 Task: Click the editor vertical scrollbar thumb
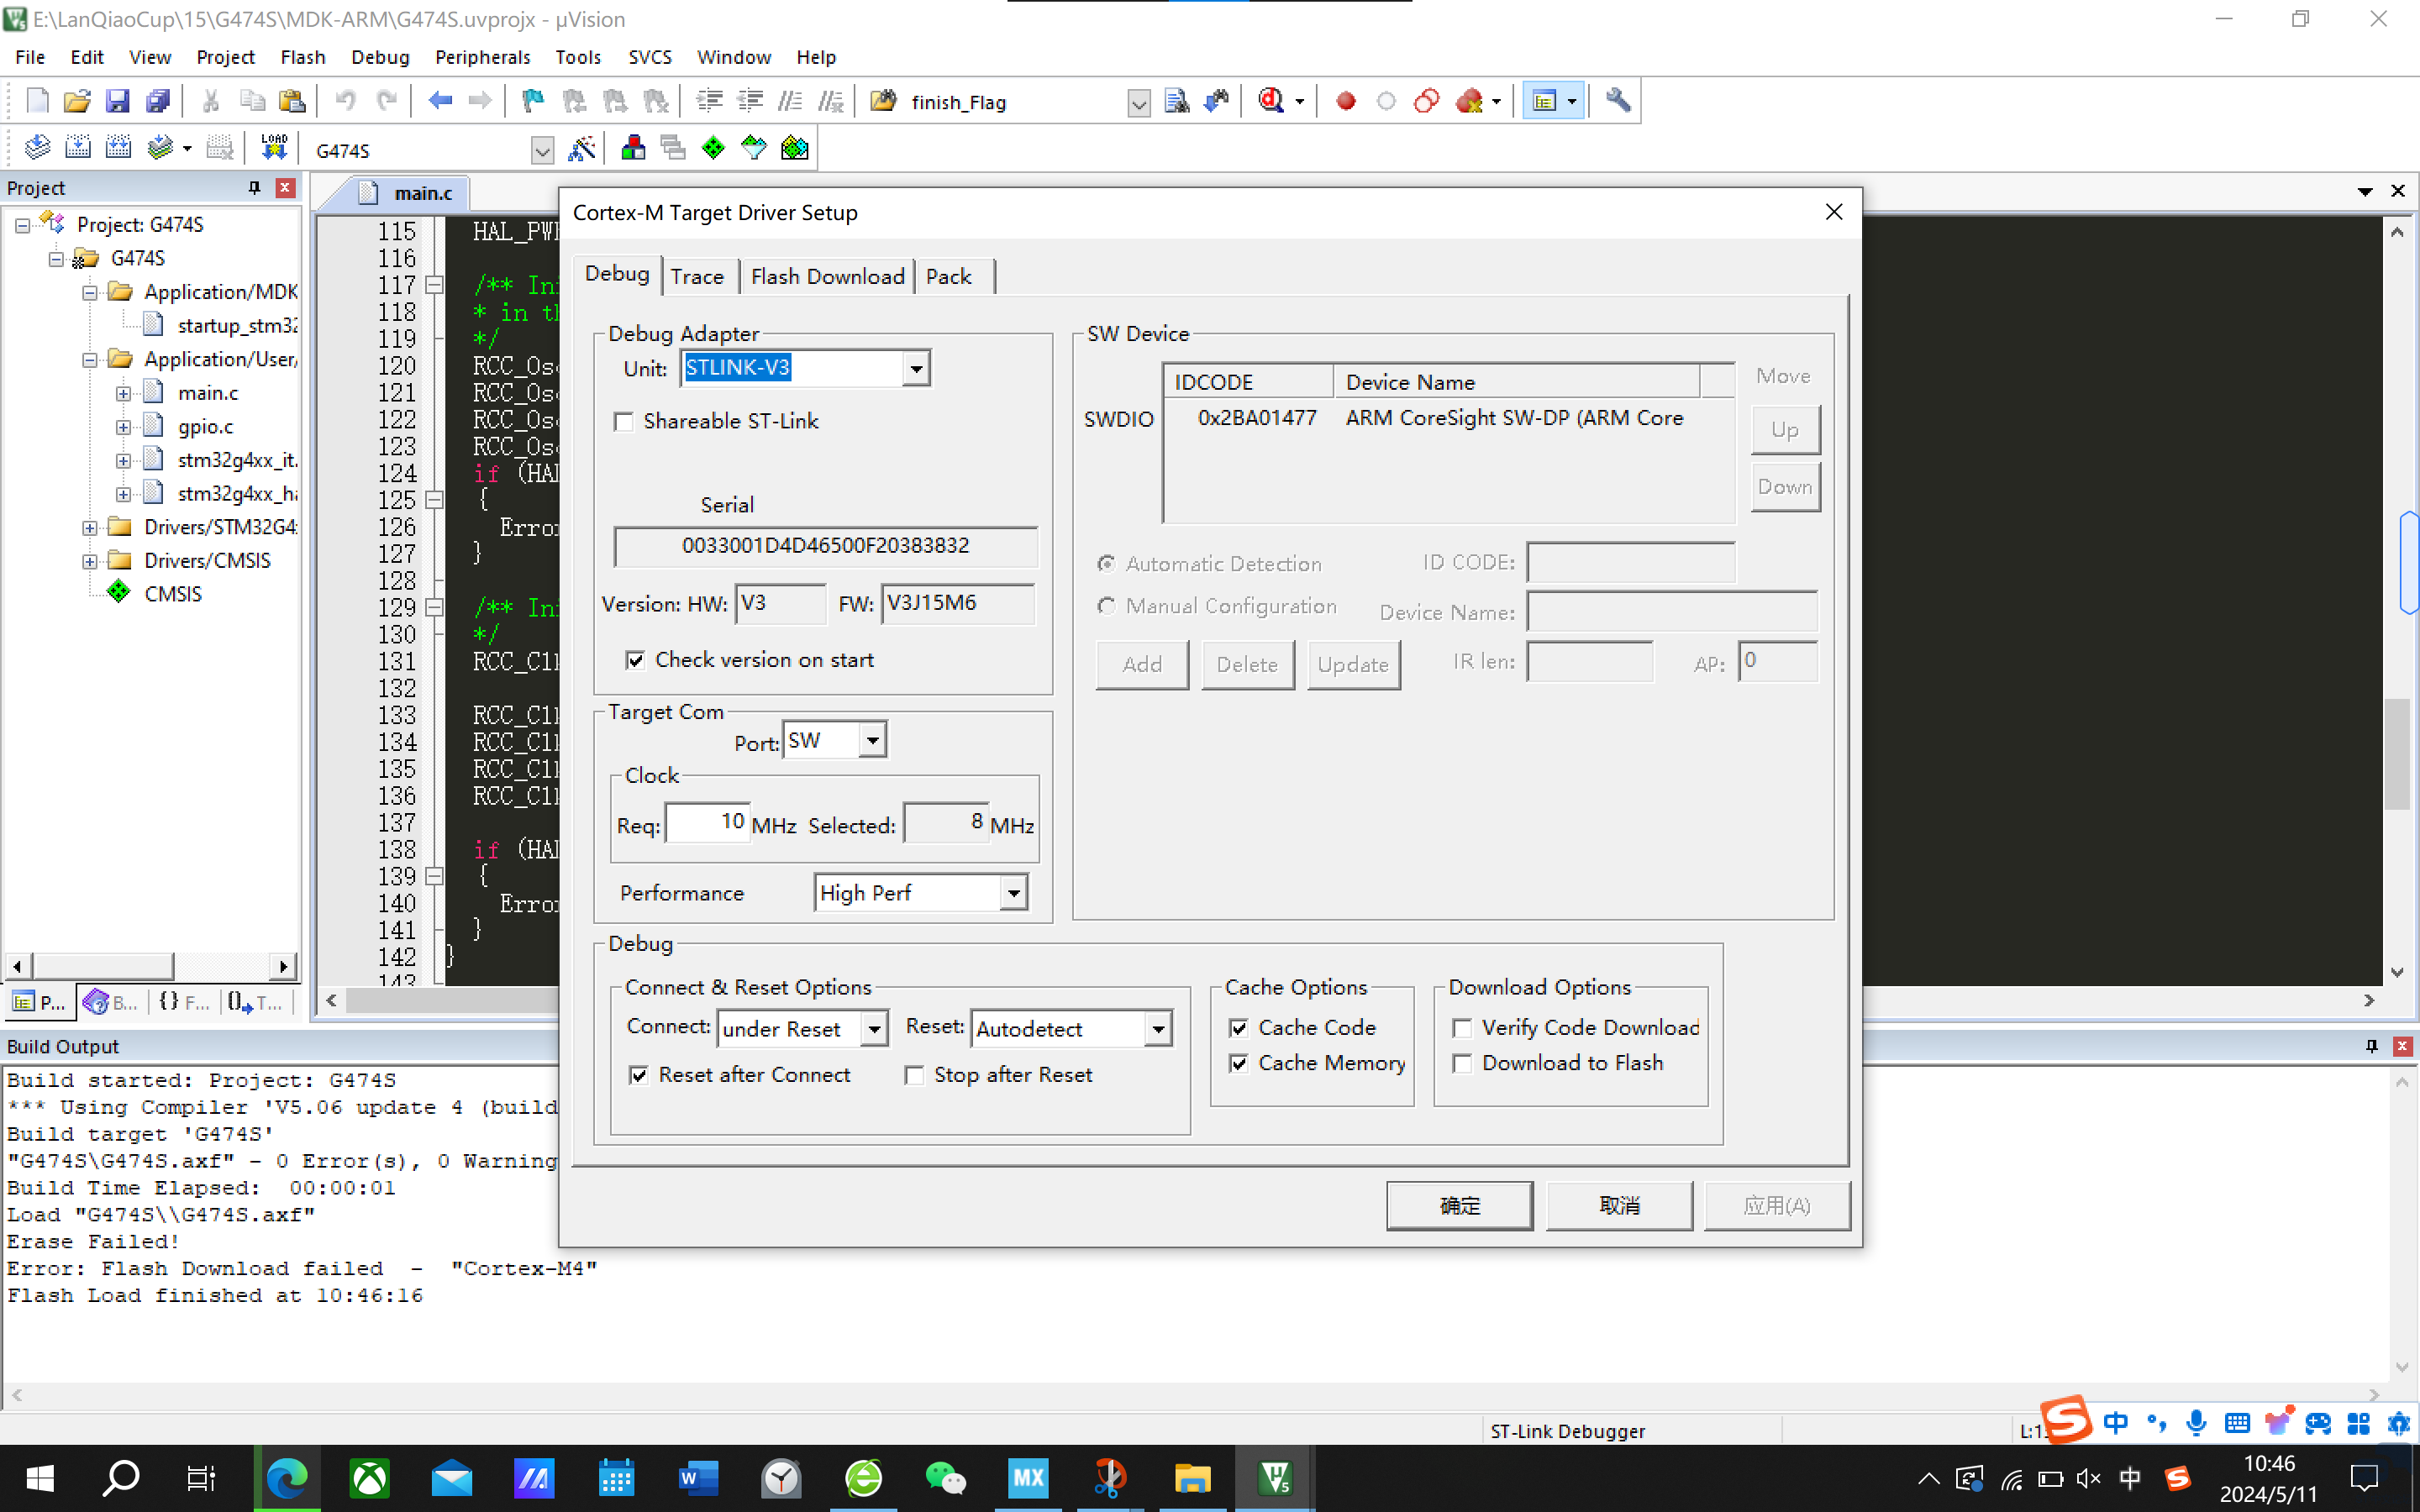2397,753
